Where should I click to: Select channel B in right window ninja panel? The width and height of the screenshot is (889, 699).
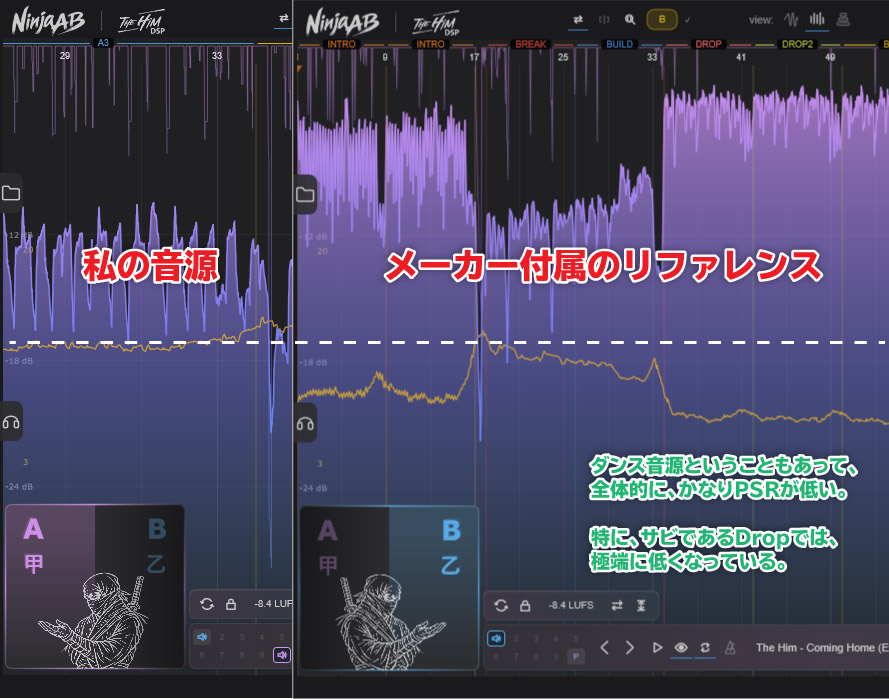click(x=451, y=531)
